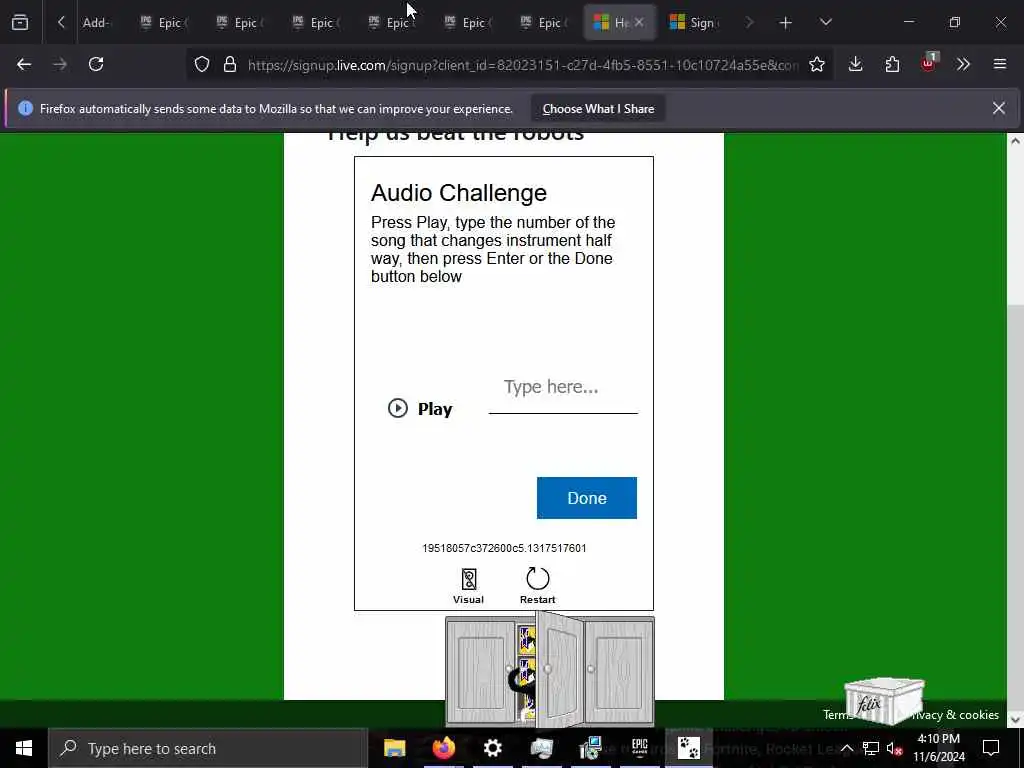Open Epic Games Launcher on taskbar
1024x768 pixels.
(639, 748)
